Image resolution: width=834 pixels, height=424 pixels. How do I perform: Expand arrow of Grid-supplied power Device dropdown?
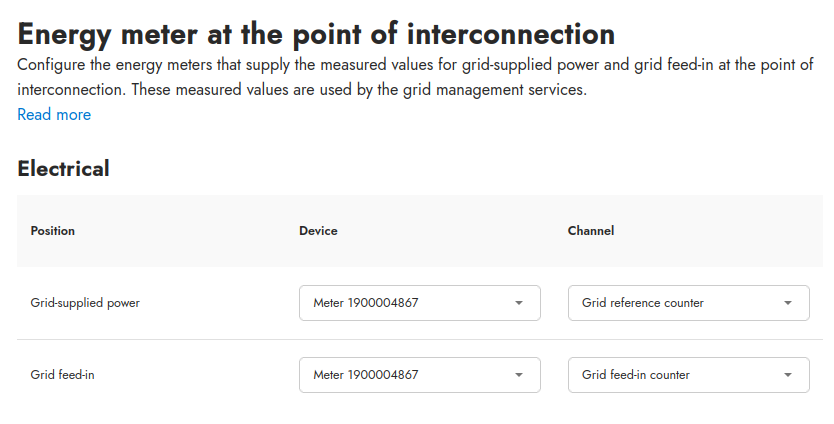tap(519, 303)
